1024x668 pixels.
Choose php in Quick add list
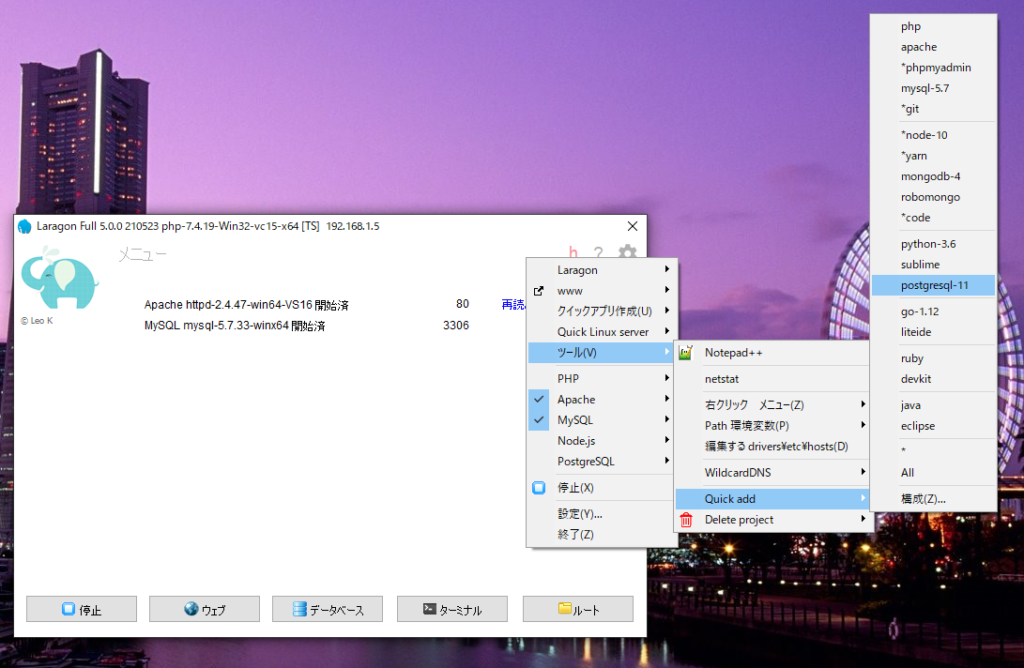coord(933,26)
